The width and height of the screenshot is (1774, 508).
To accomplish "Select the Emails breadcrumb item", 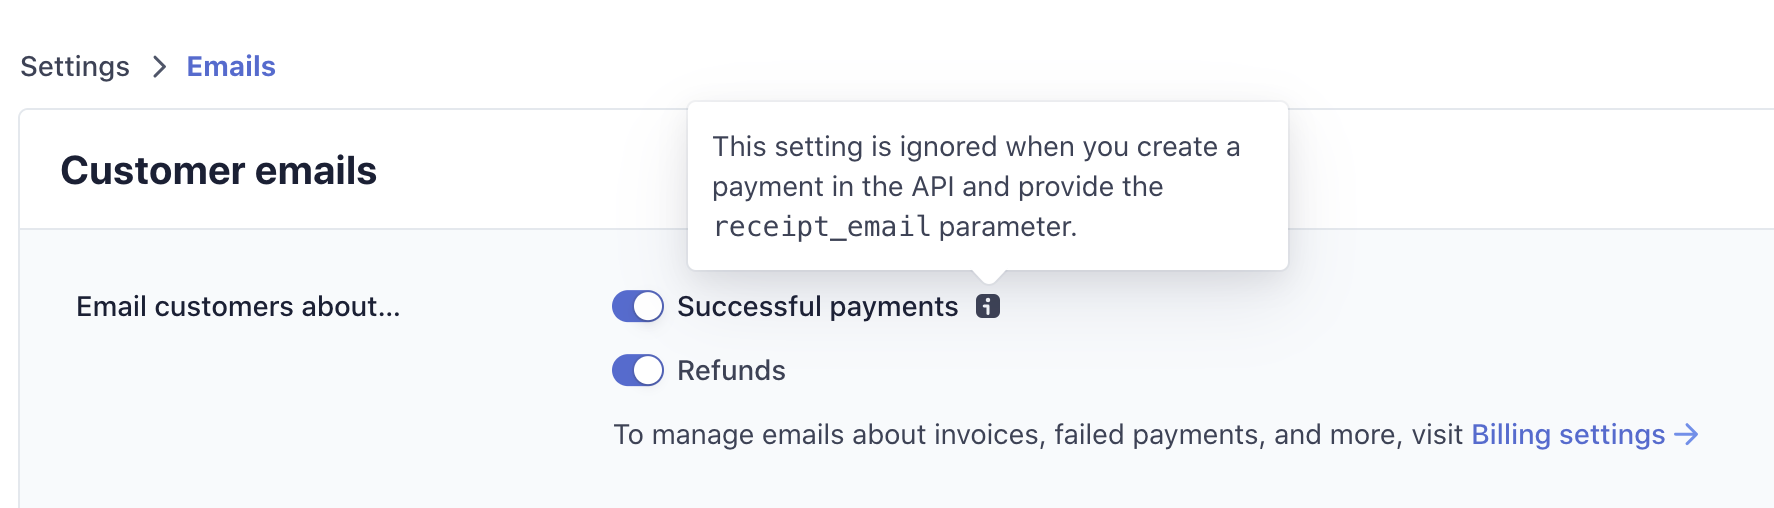I will point(231,67).
